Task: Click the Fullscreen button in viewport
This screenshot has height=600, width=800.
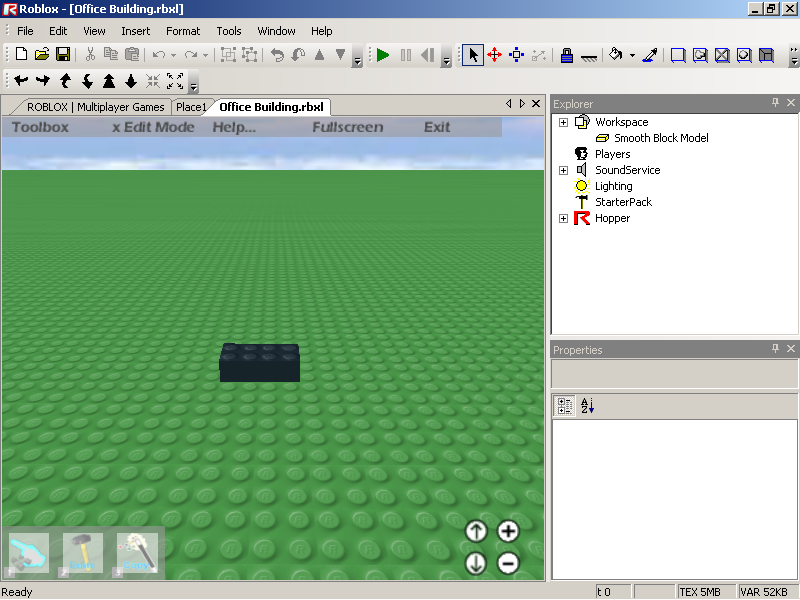Action: tap(347, 127)
